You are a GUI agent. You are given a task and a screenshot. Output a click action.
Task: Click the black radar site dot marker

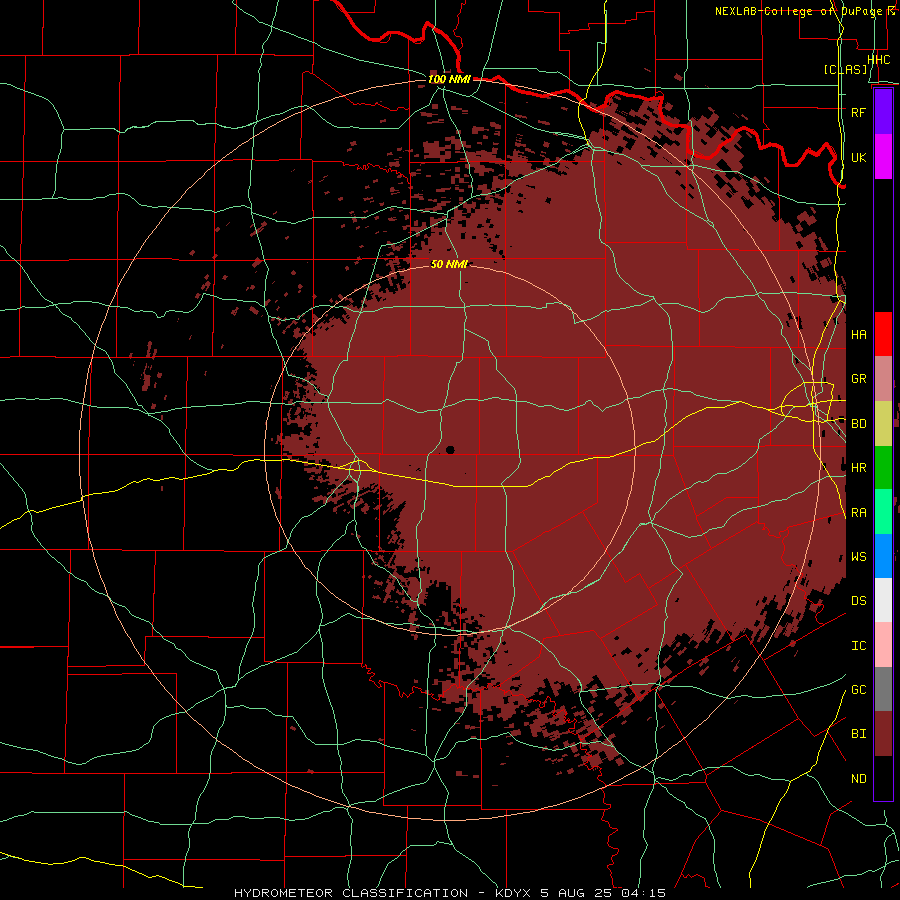(450, 450)
